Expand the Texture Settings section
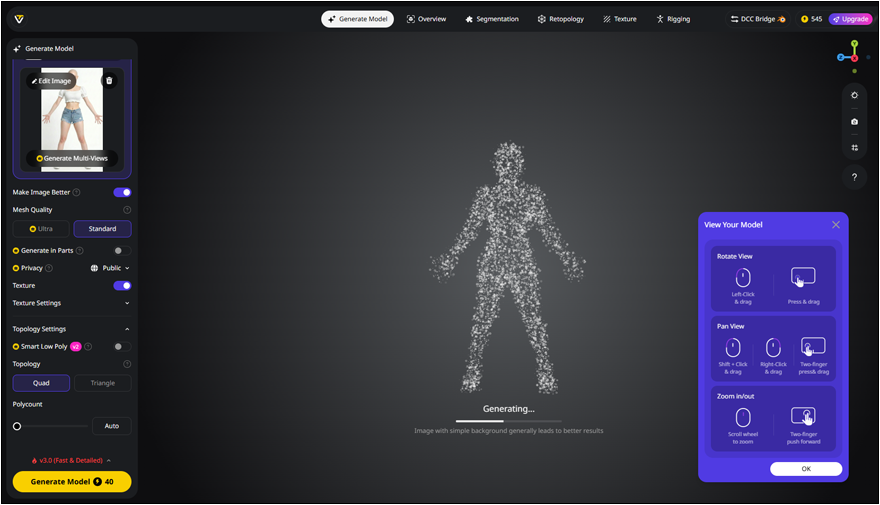The width and height of the screenshot is (880, 505). tap(127, 303)
